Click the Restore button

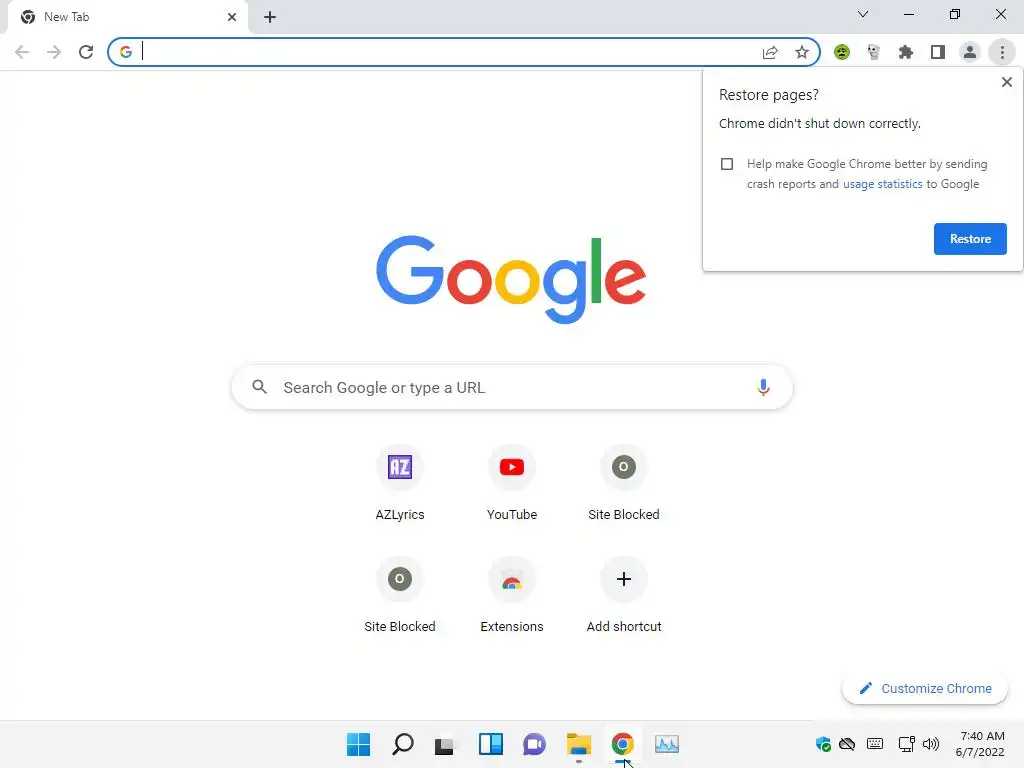click(x=970, y=239)
